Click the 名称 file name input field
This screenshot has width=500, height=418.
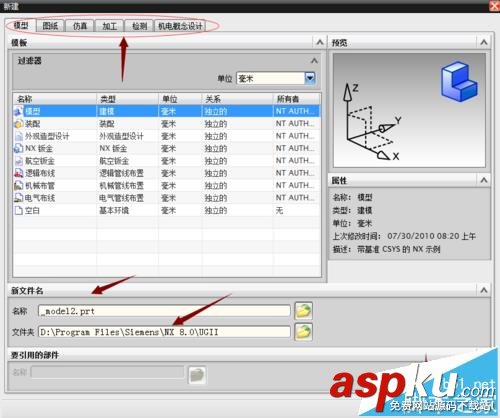[164, 311]
